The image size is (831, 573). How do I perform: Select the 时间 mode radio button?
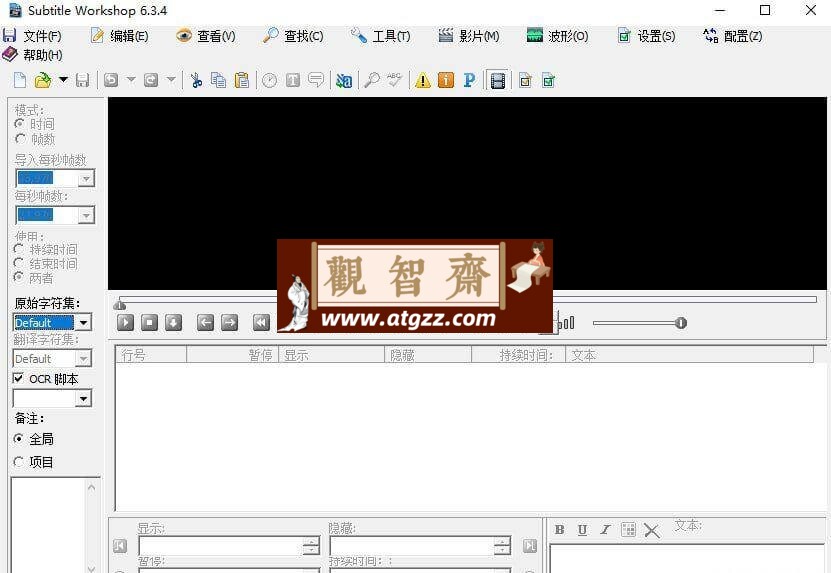20,124
